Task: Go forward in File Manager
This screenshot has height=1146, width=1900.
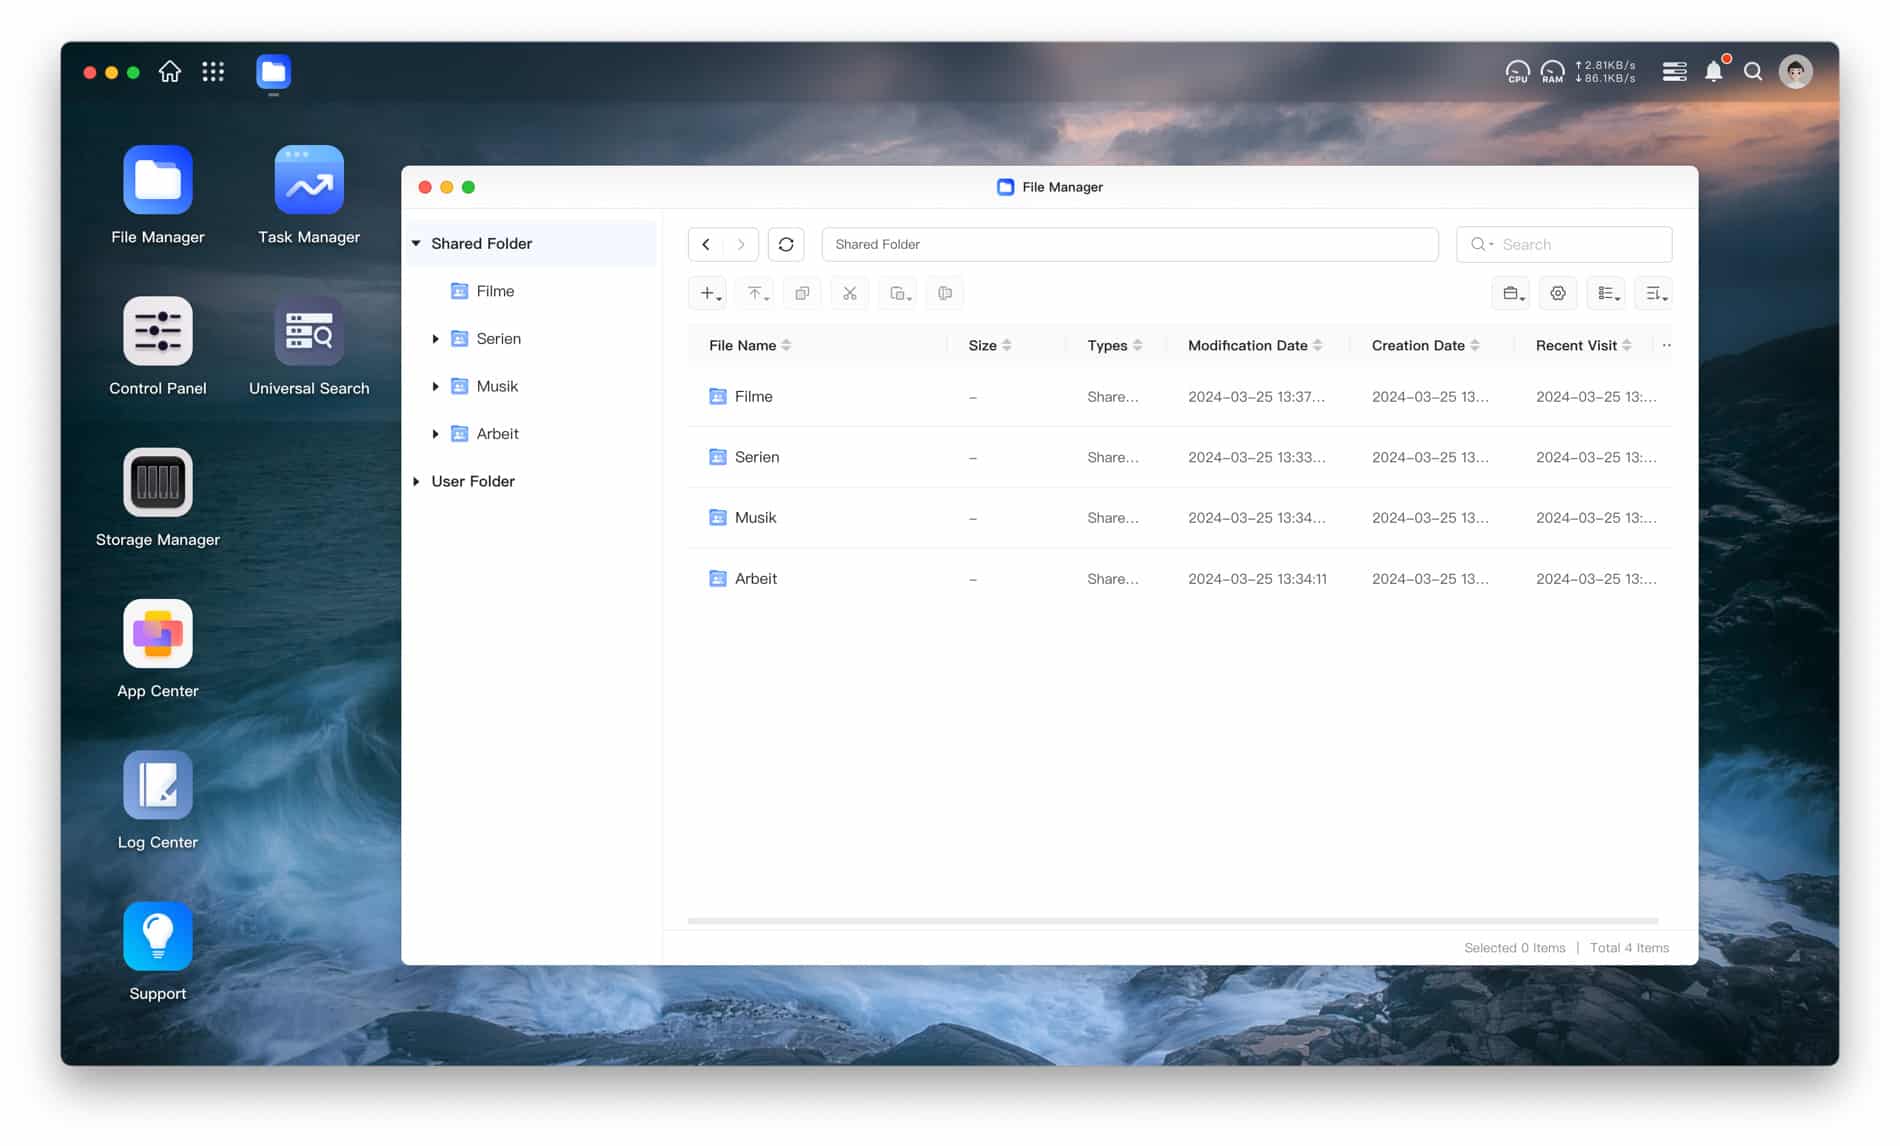Action: tap(741, 244)
